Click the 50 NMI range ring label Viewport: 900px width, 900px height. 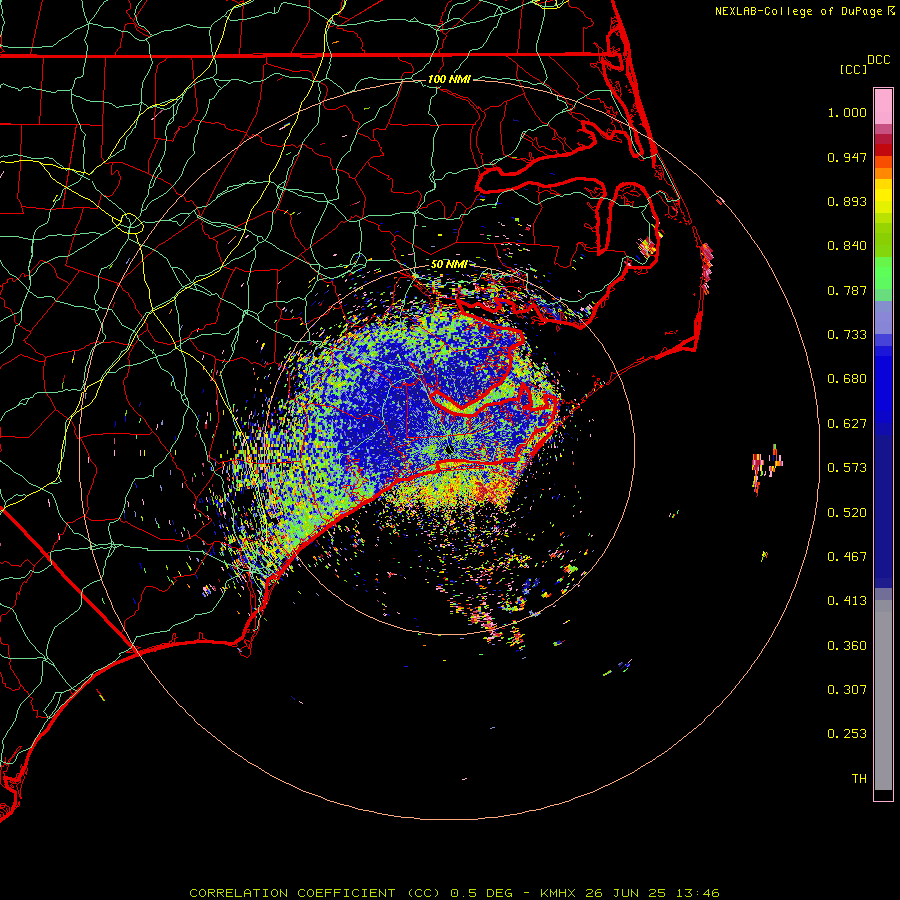pyautogui.click(x=449, y=265)
